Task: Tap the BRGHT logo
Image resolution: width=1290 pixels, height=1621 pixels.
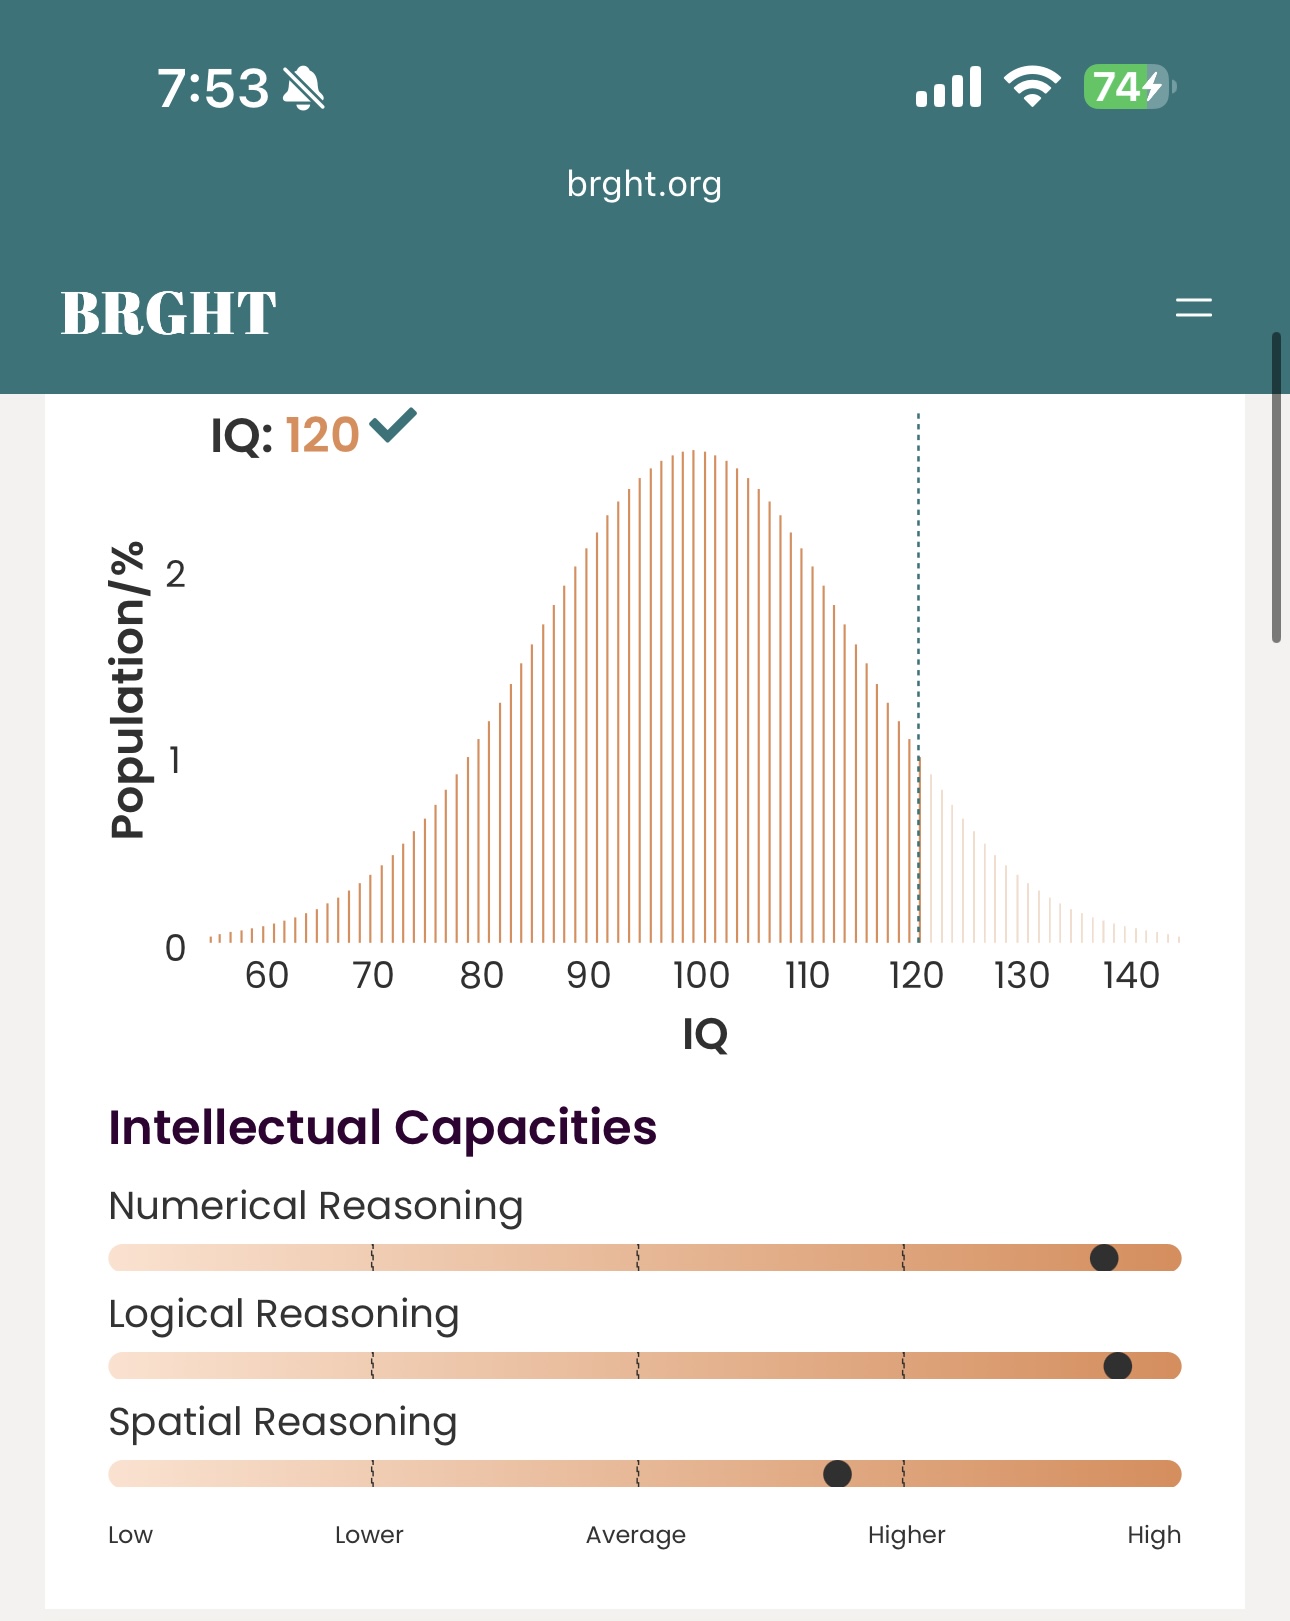Action: [168, 313]
